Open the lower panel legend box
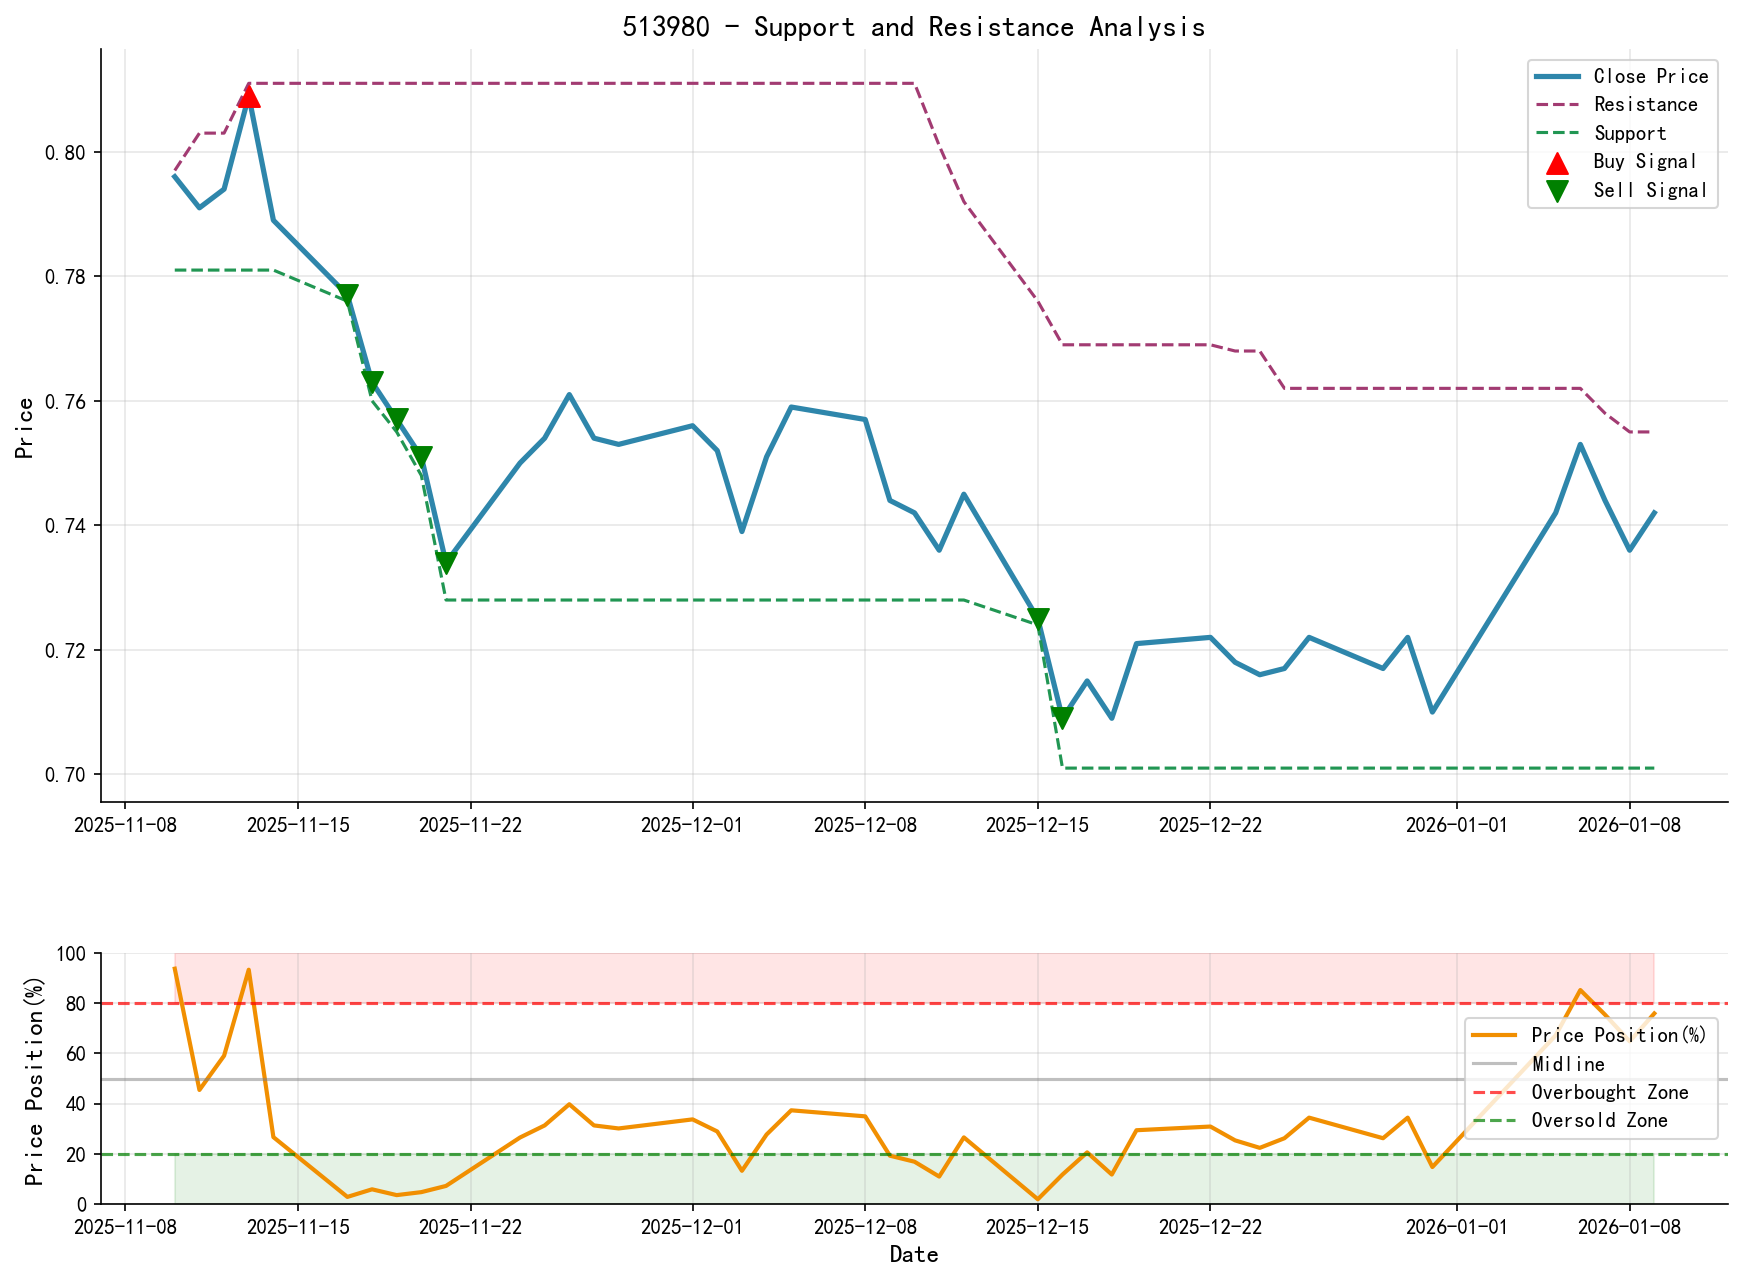Viewport: 1743px width, 1281px height. [x=1590, y=1078]
